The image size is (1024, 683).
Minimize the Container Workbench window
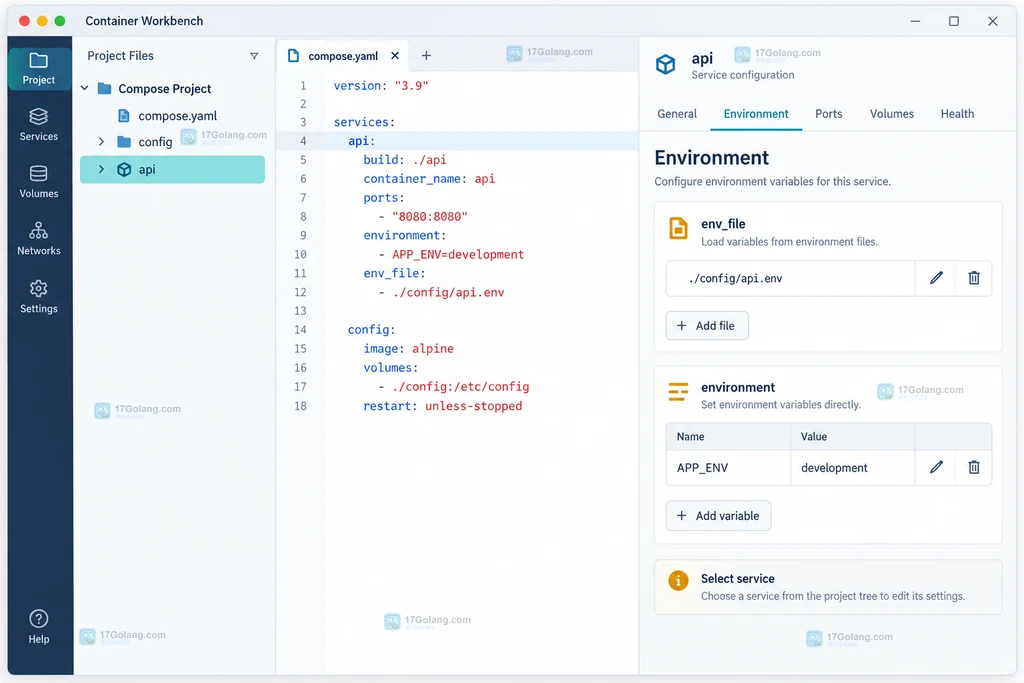coord(916,21)
